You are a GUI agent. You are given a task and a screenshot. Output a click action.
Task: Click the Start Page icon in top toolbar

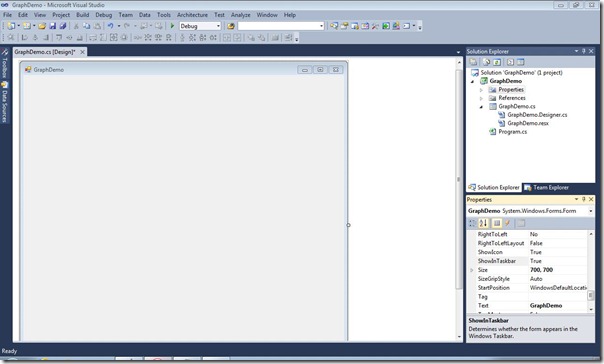386,26
